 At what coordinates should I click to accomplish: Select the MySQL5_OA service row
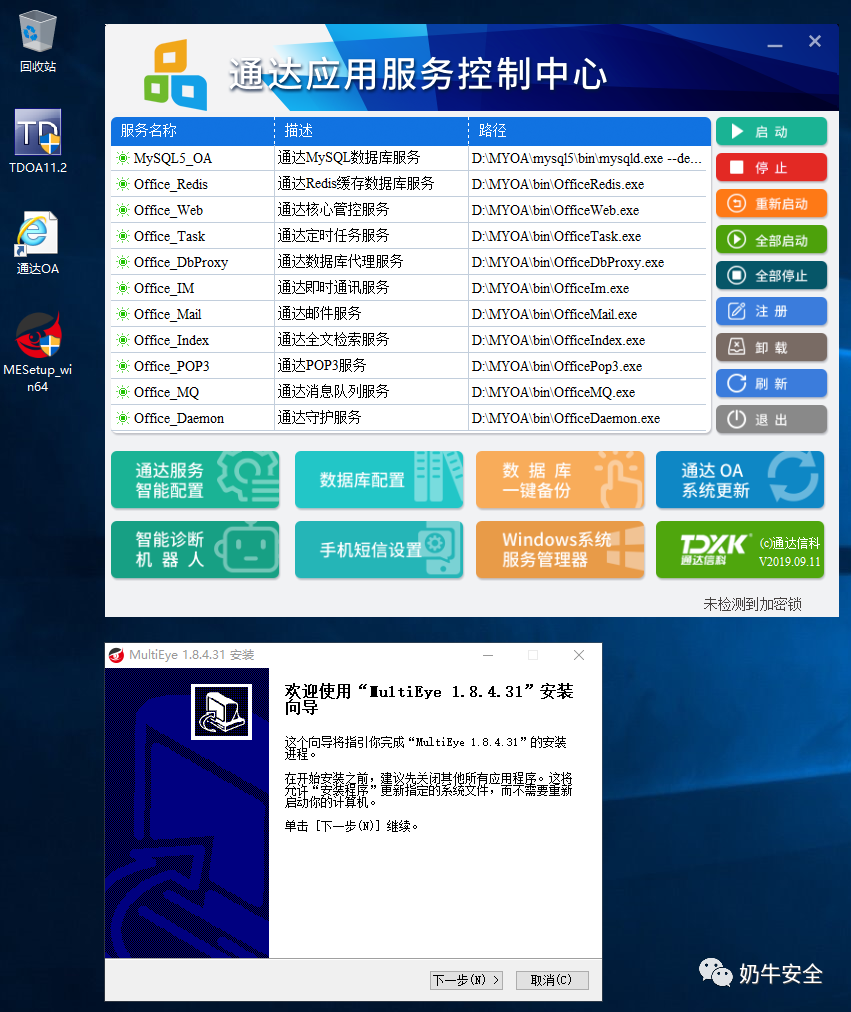pyautogui.click(x=410, y=158)
